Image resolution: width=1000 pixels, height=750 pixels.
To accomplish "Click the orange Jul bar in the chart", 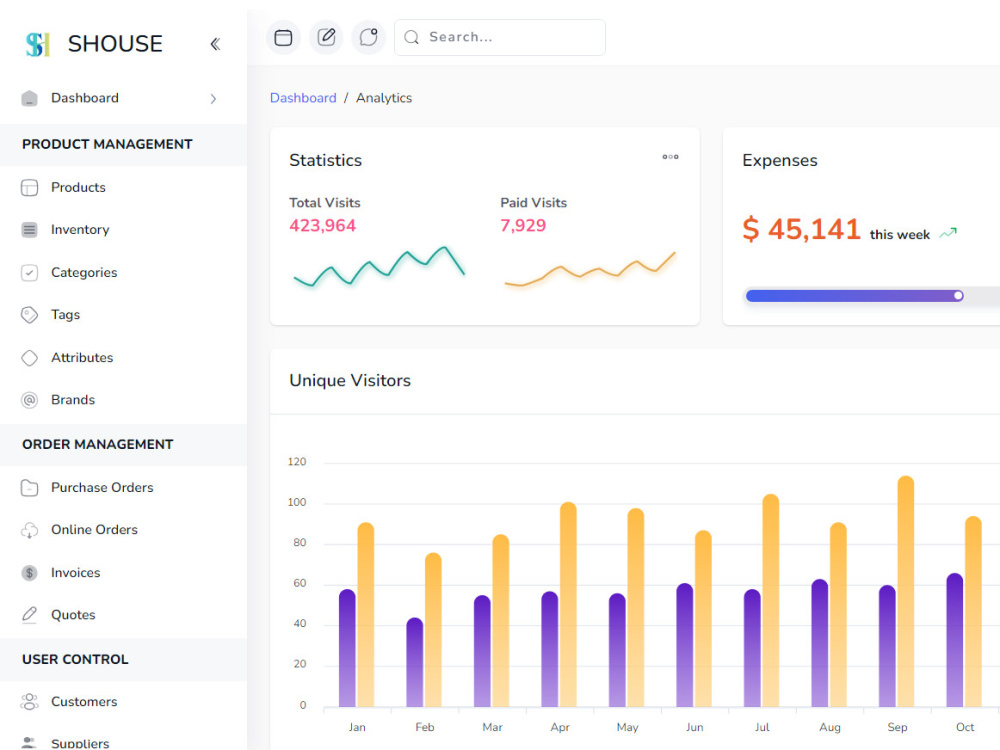I will 771,600.
